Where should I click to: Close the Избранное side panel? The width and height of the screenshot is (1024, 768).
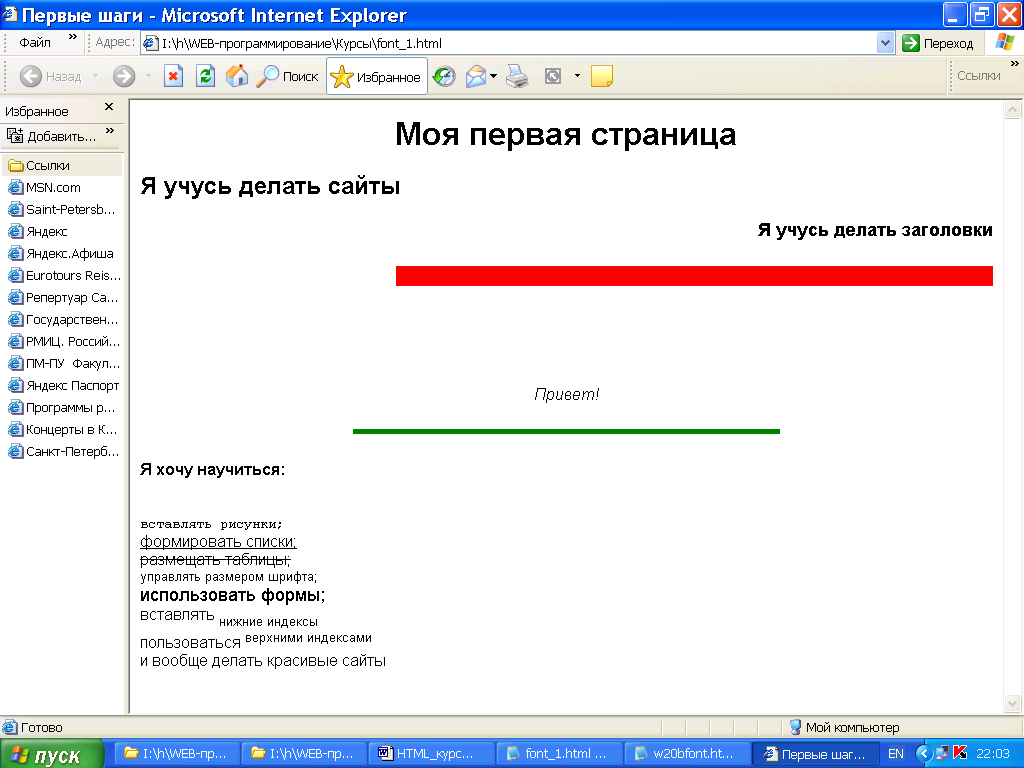pyautogui.click(x=109, y=106)
